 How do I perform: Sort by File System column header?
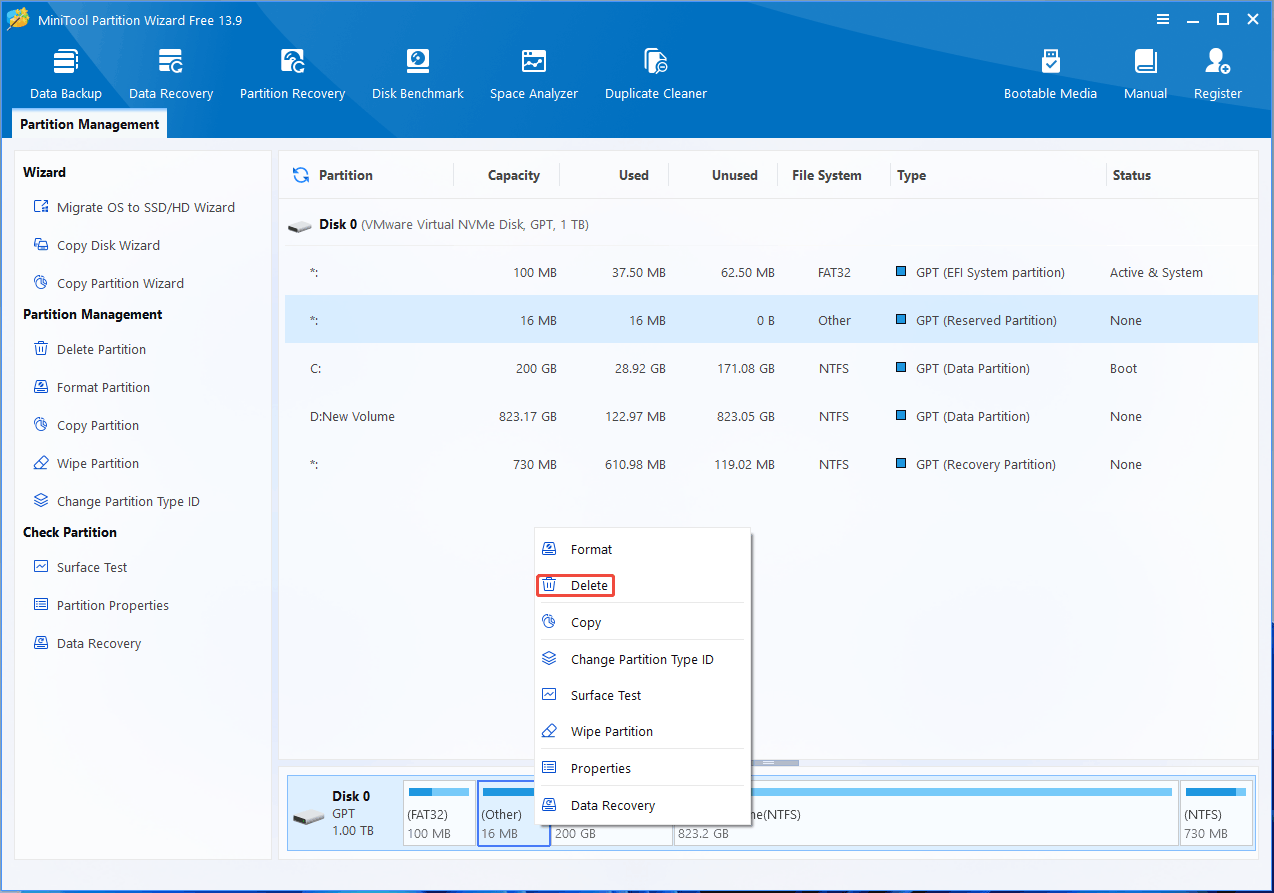pyautogui.click(x=827, y=175)
